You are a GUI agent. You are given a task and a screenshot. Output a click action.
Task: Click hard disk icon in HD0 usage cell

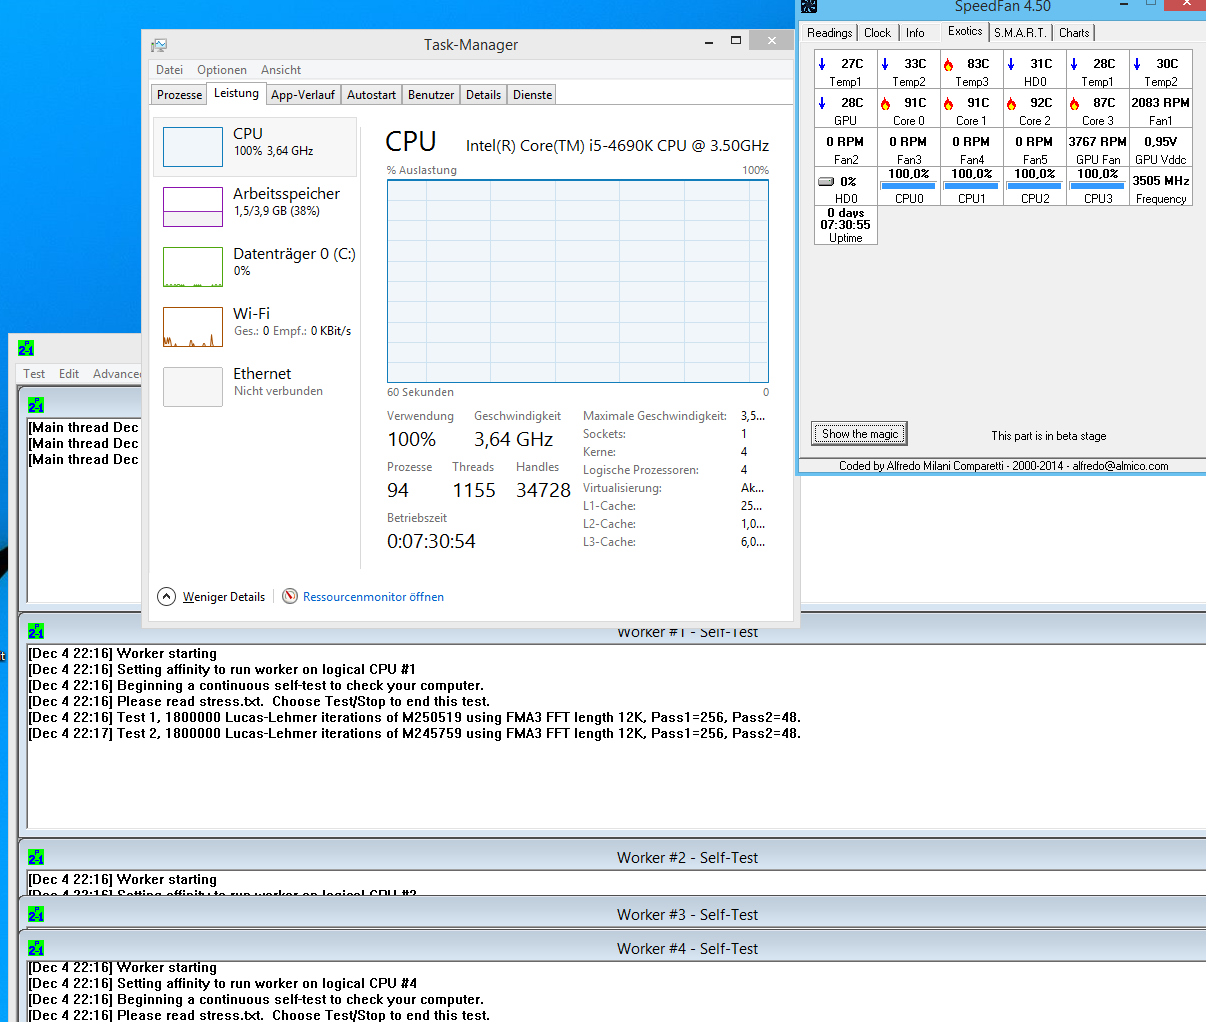[x=826, y=182]
